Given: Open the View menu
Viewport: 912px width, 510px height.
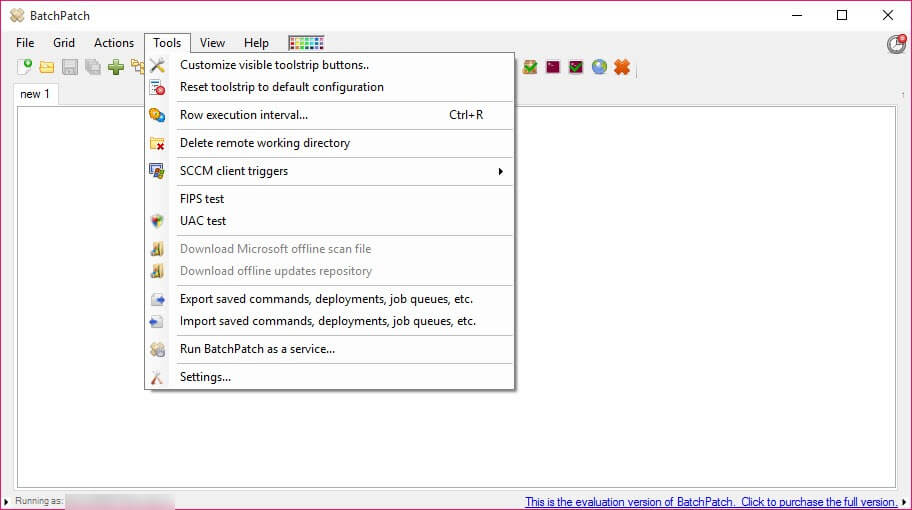Looking at the screenshot, I should click(x=212, y=43).
